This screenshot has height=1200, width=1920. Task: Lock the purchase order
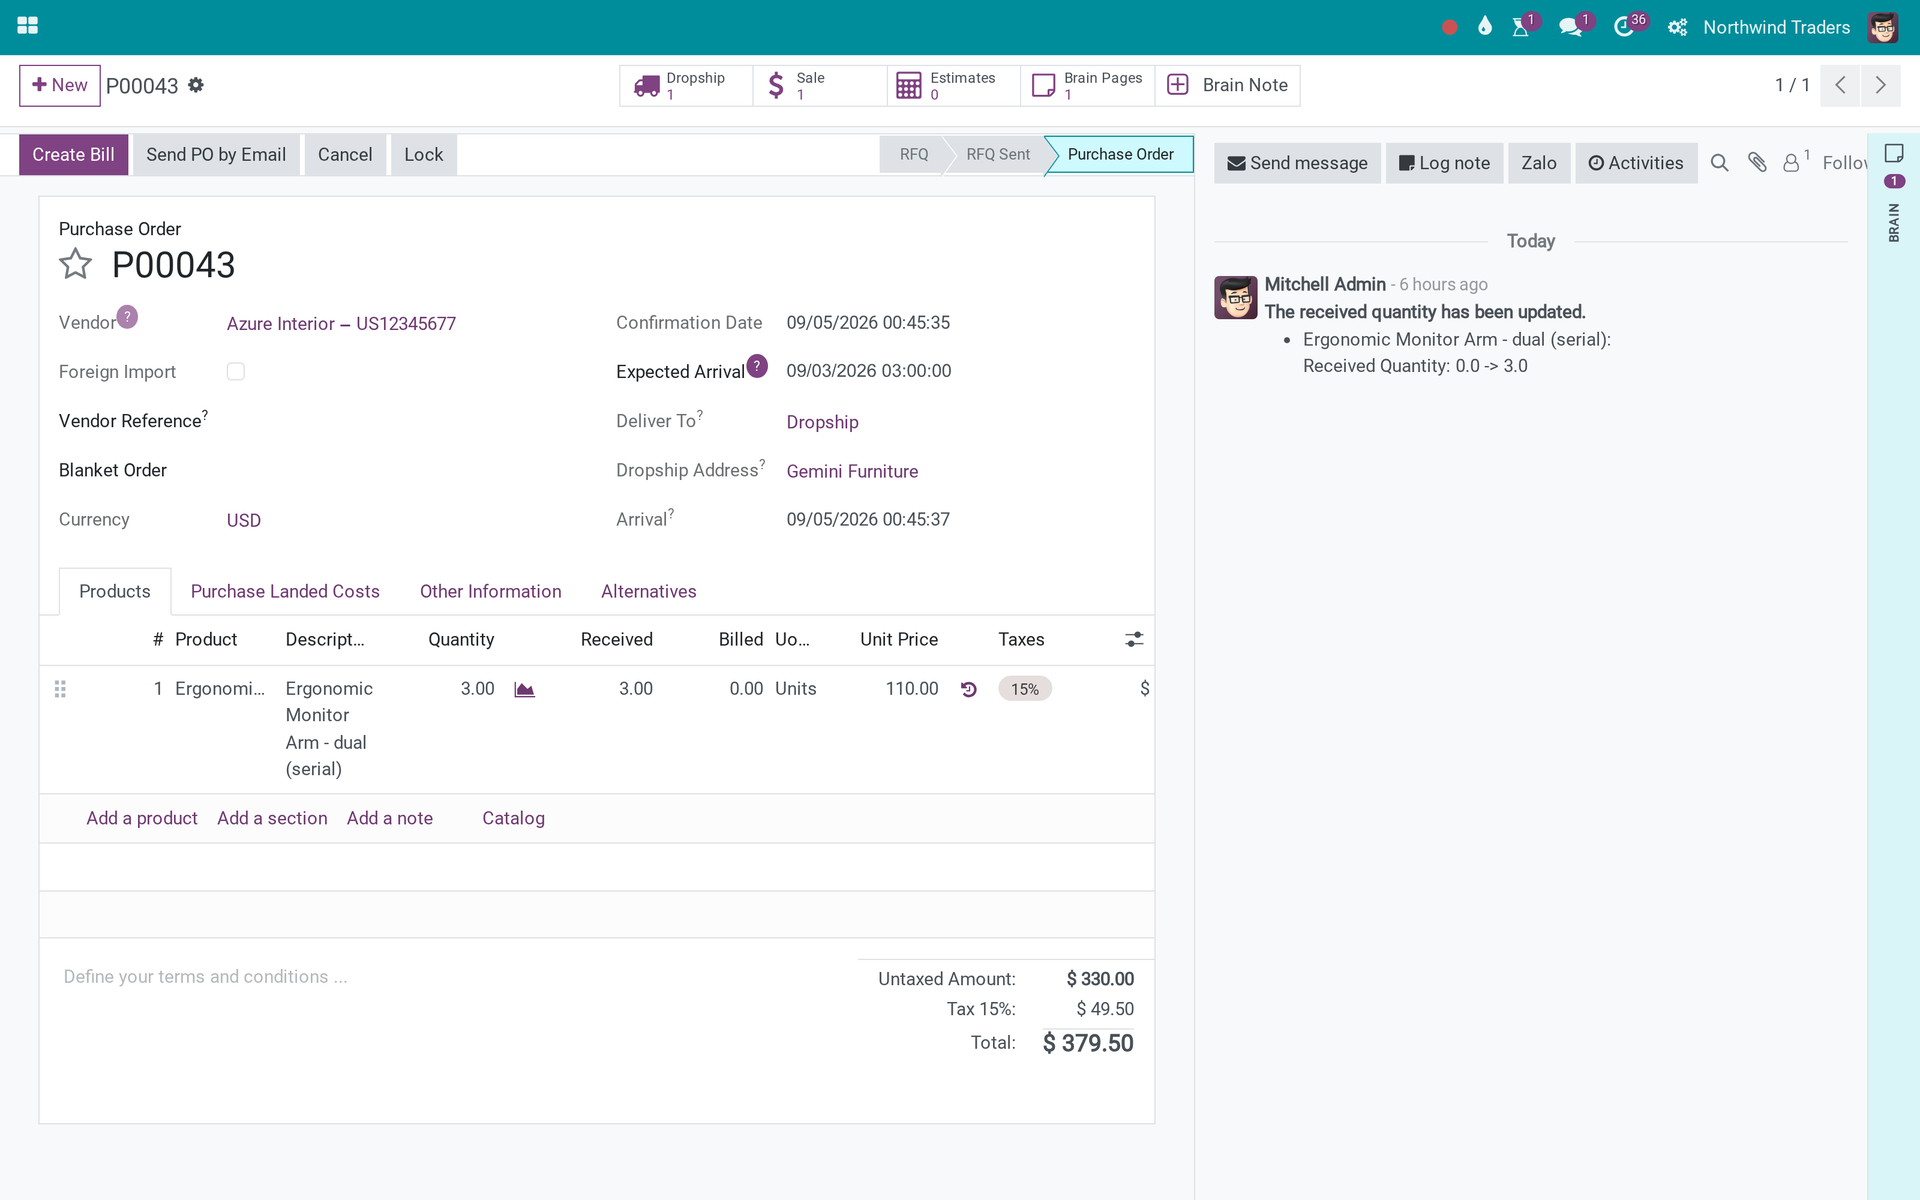click(424, 155)
